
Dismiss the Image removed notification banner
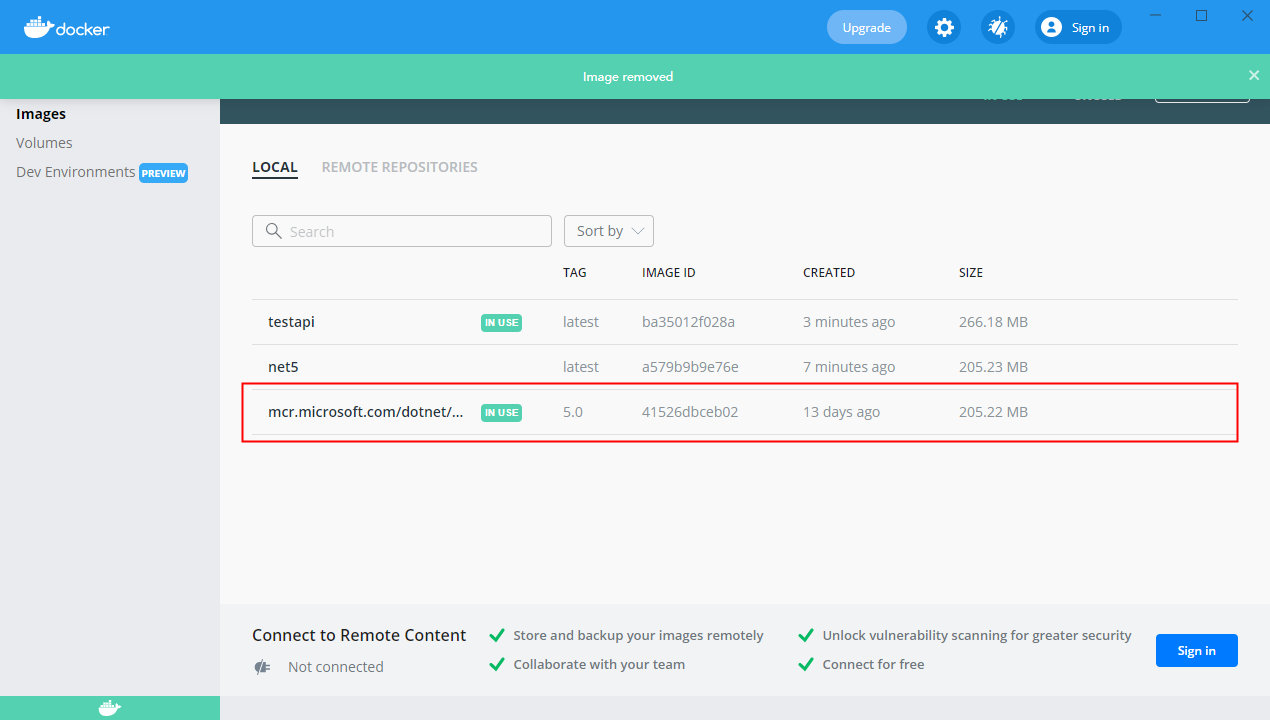pos(1254,75)
